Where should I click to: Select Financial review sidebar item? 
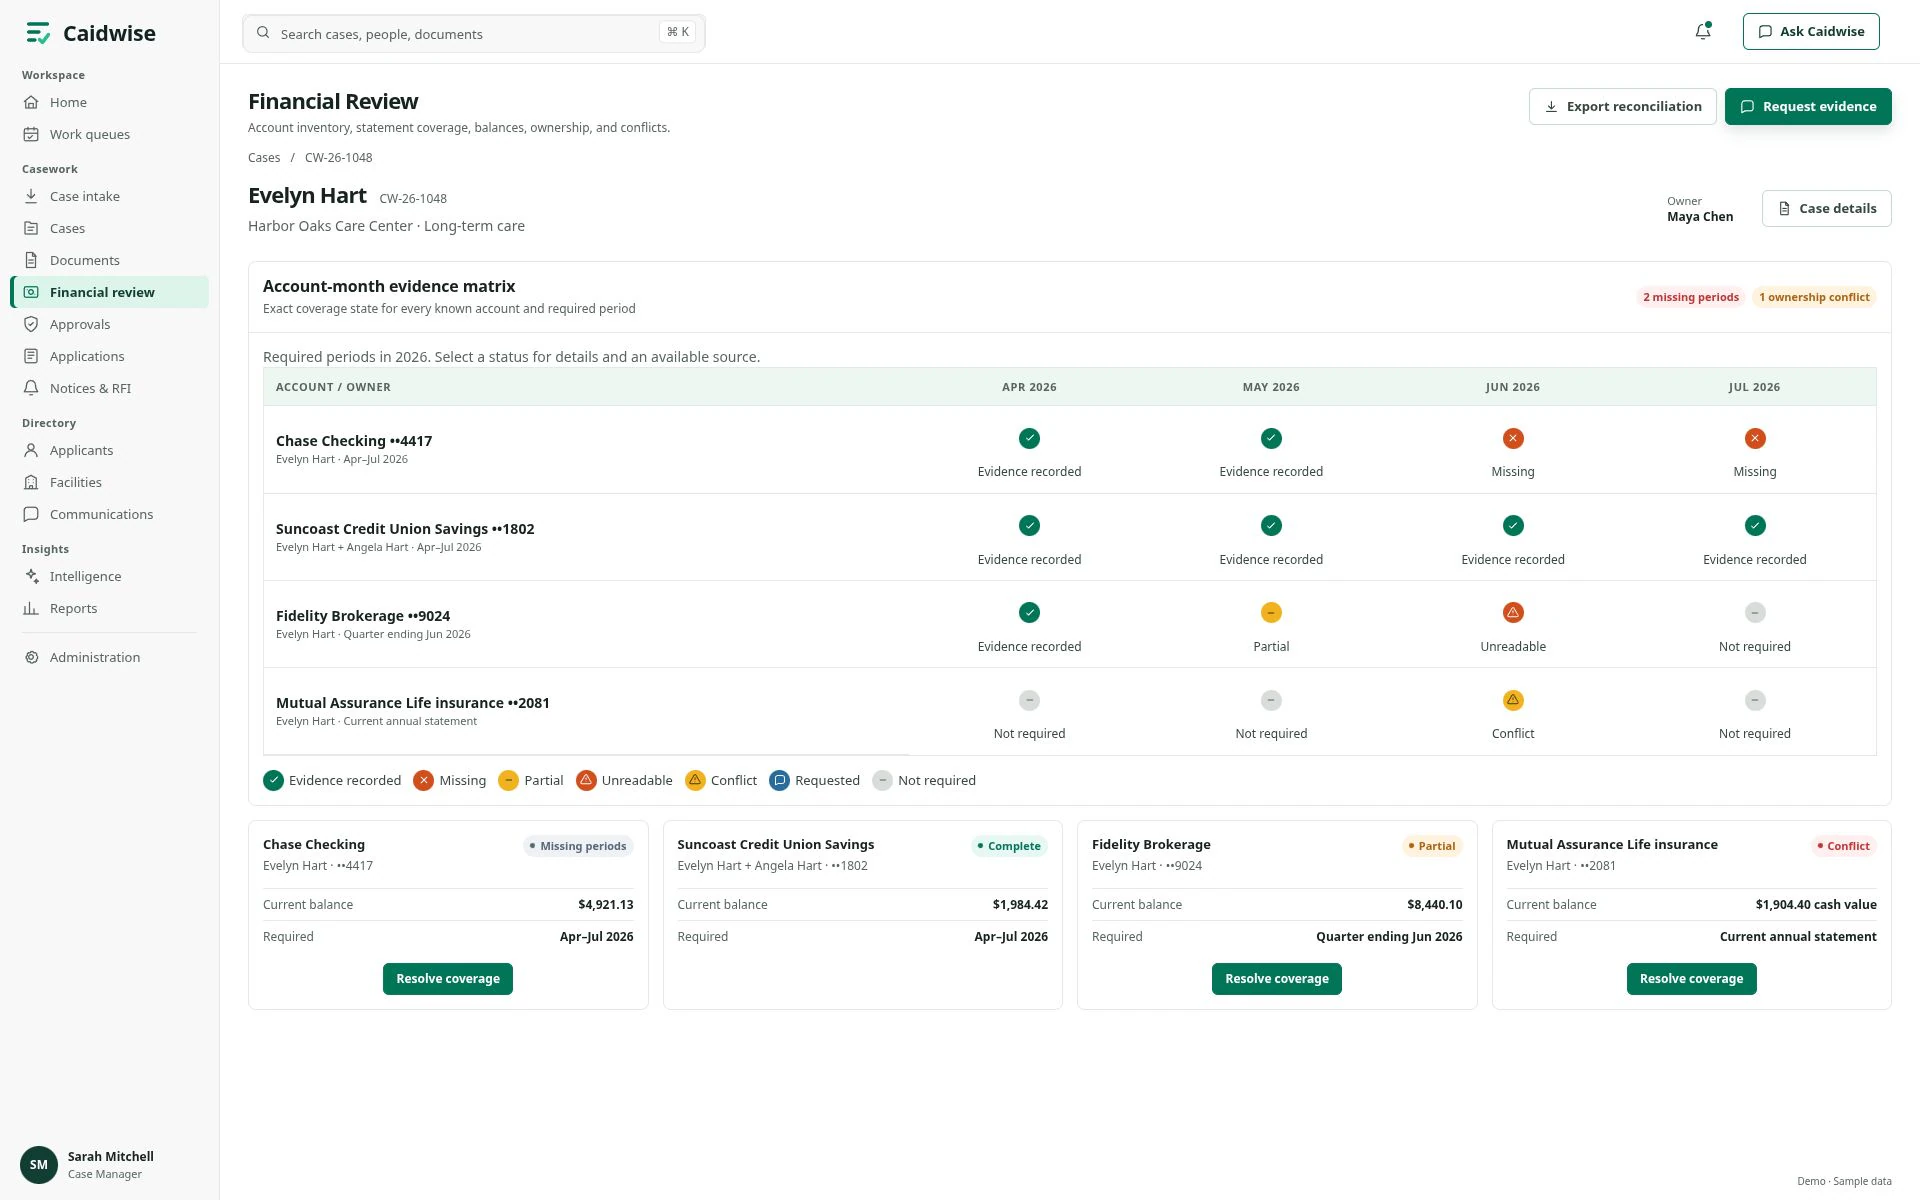tap(110, 292)
